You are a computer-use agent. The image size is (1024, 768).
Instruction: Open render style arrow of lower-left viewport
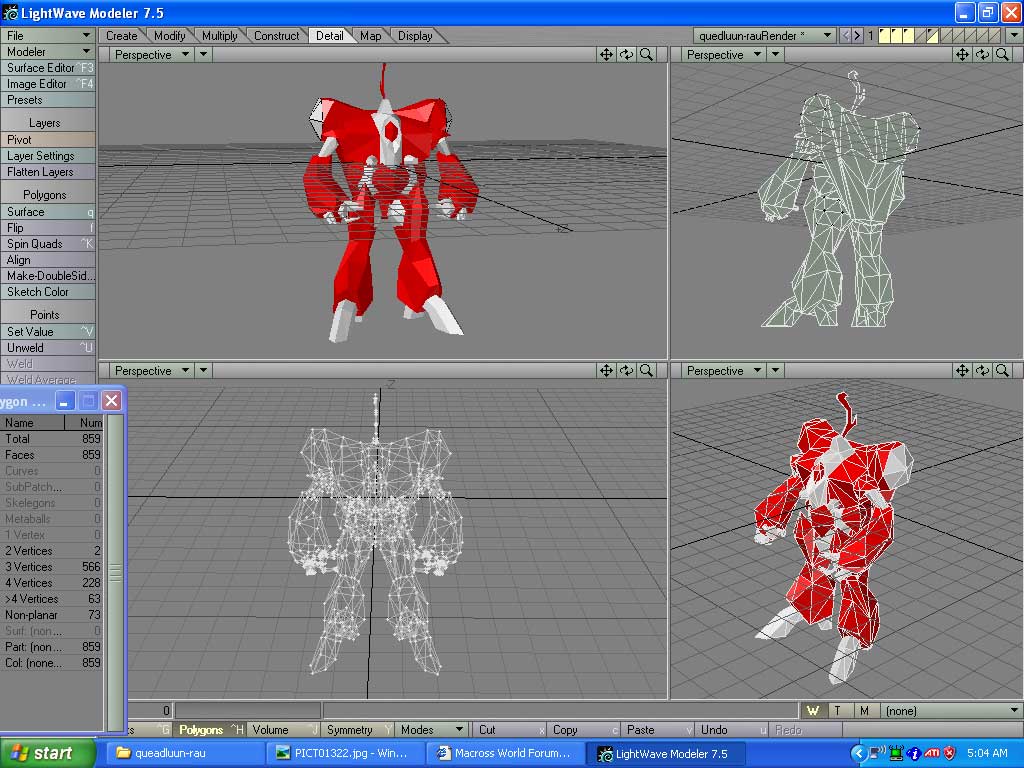[204, 371]
